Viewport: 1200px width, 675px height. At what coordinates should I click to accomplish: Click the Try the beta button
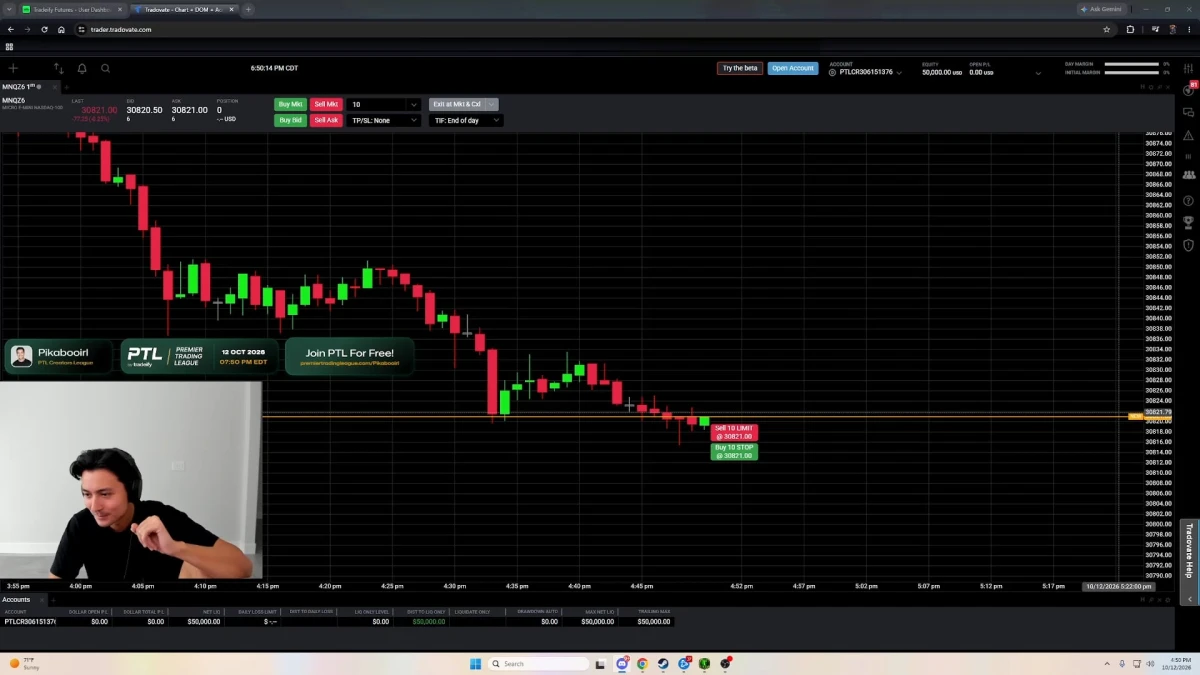tap(739, 68)
